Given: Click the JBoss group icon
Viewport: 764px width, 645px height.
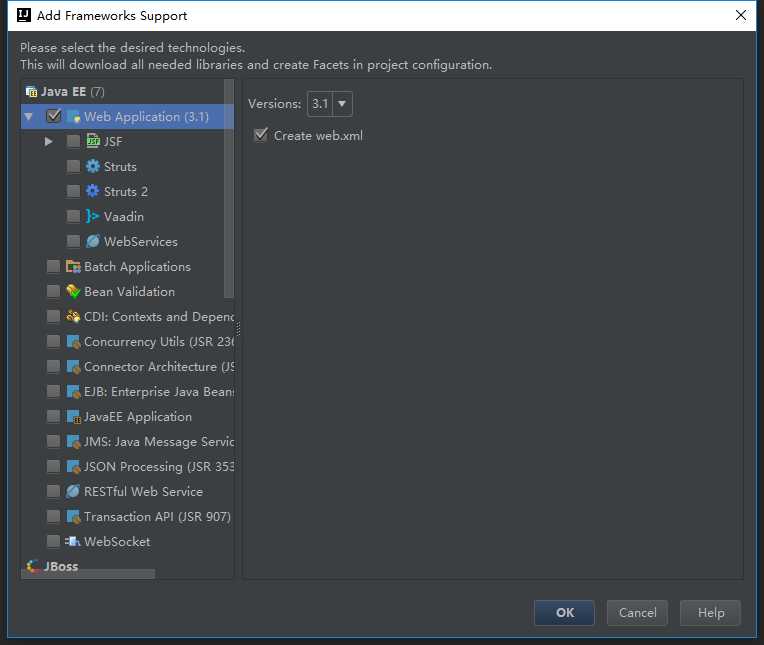Looking at the screenshot, I should 33,566.
